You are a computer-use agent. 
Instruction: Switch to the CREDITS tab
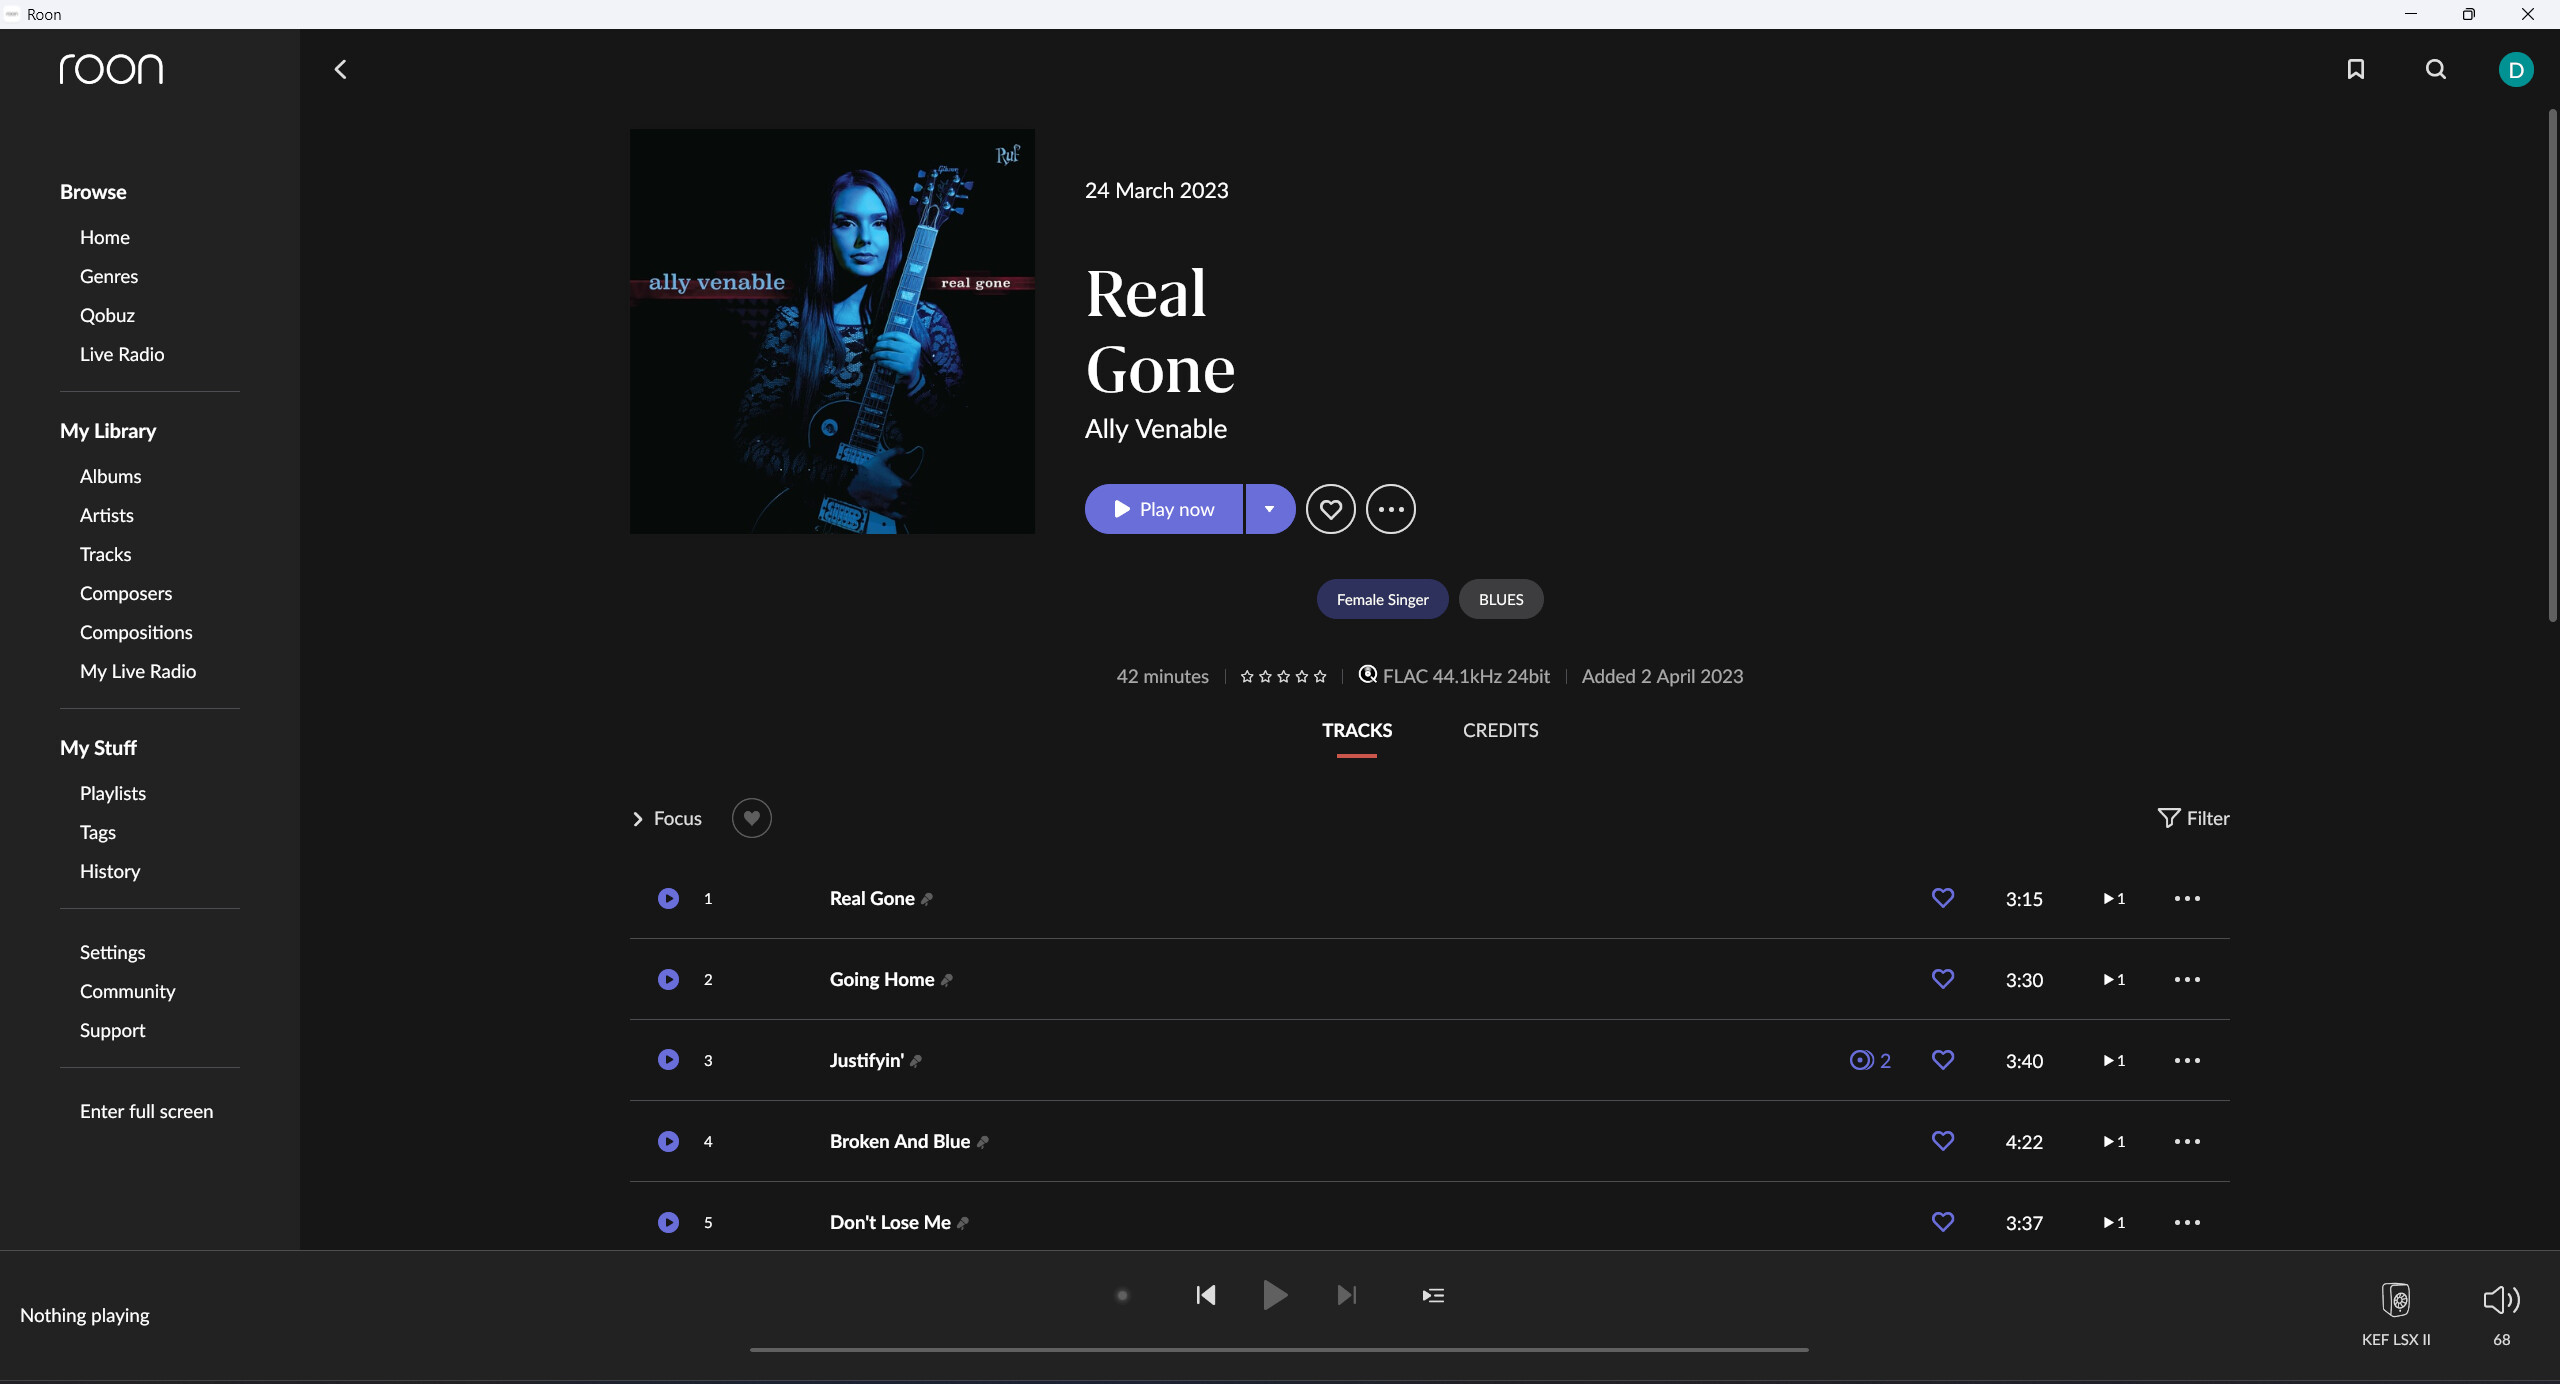click(1500, 730)
